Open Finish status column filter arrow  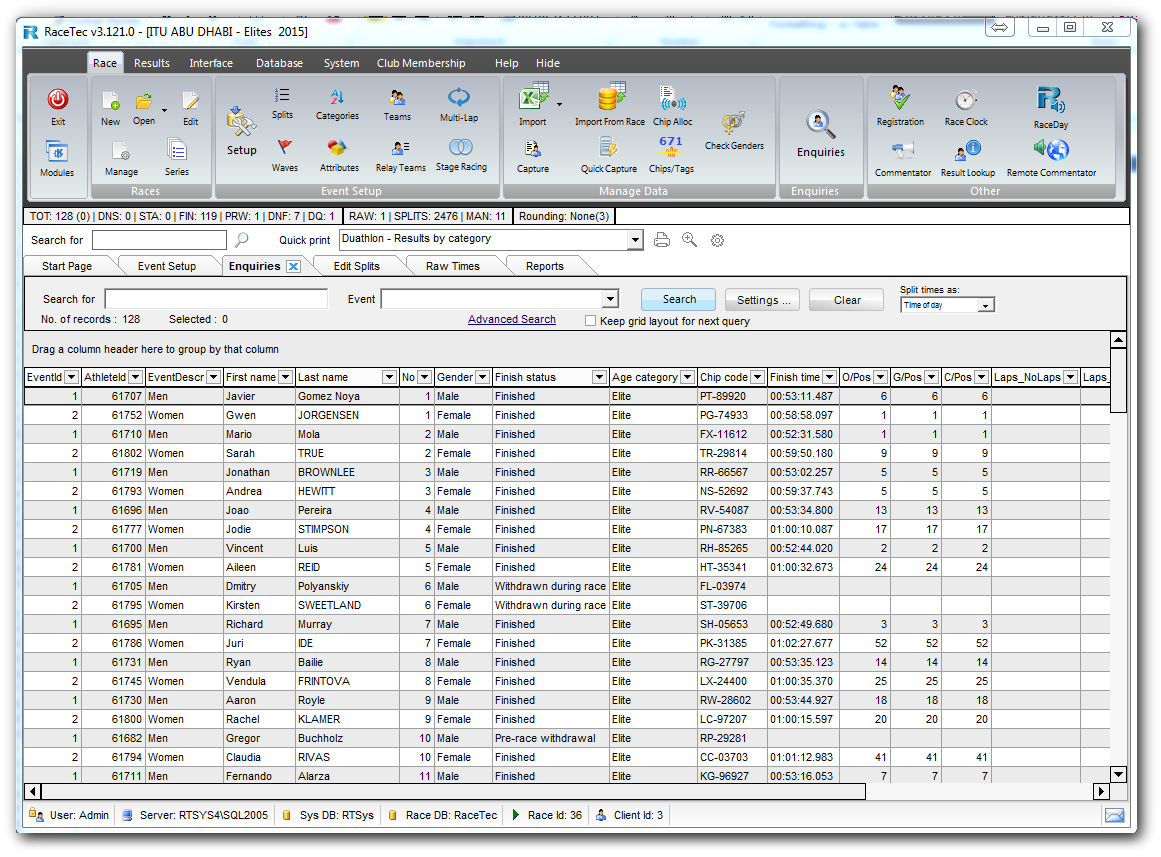pos(599,377)
